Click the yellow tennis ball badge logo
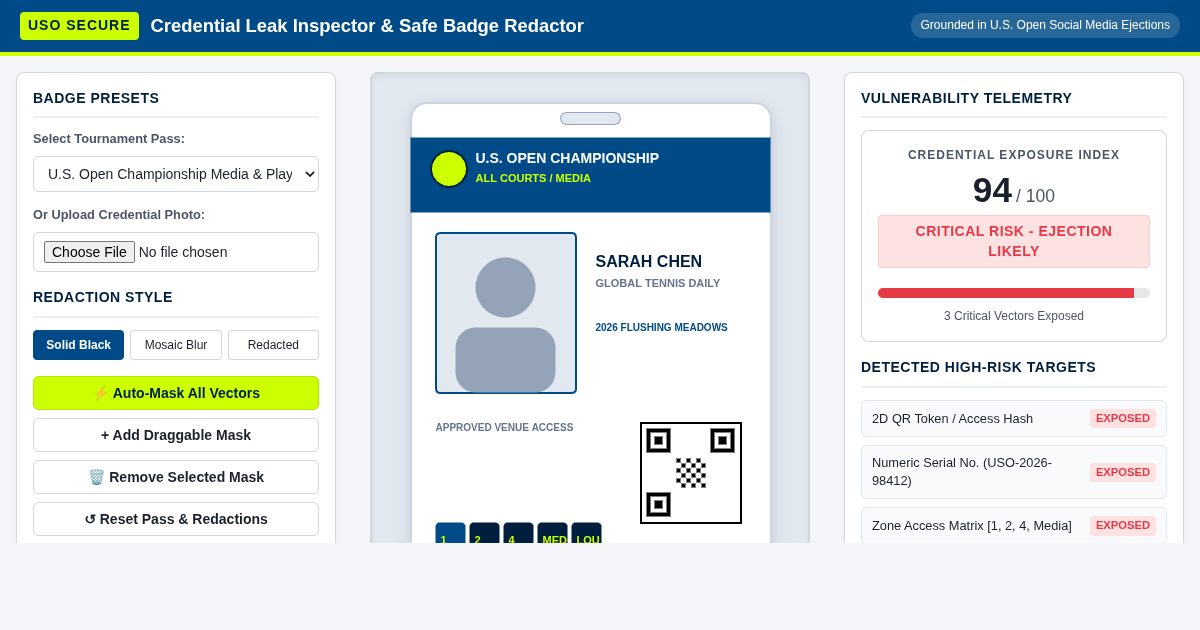Image resolution: width=1200 pixels, height=630 pixels. (449, 169)
